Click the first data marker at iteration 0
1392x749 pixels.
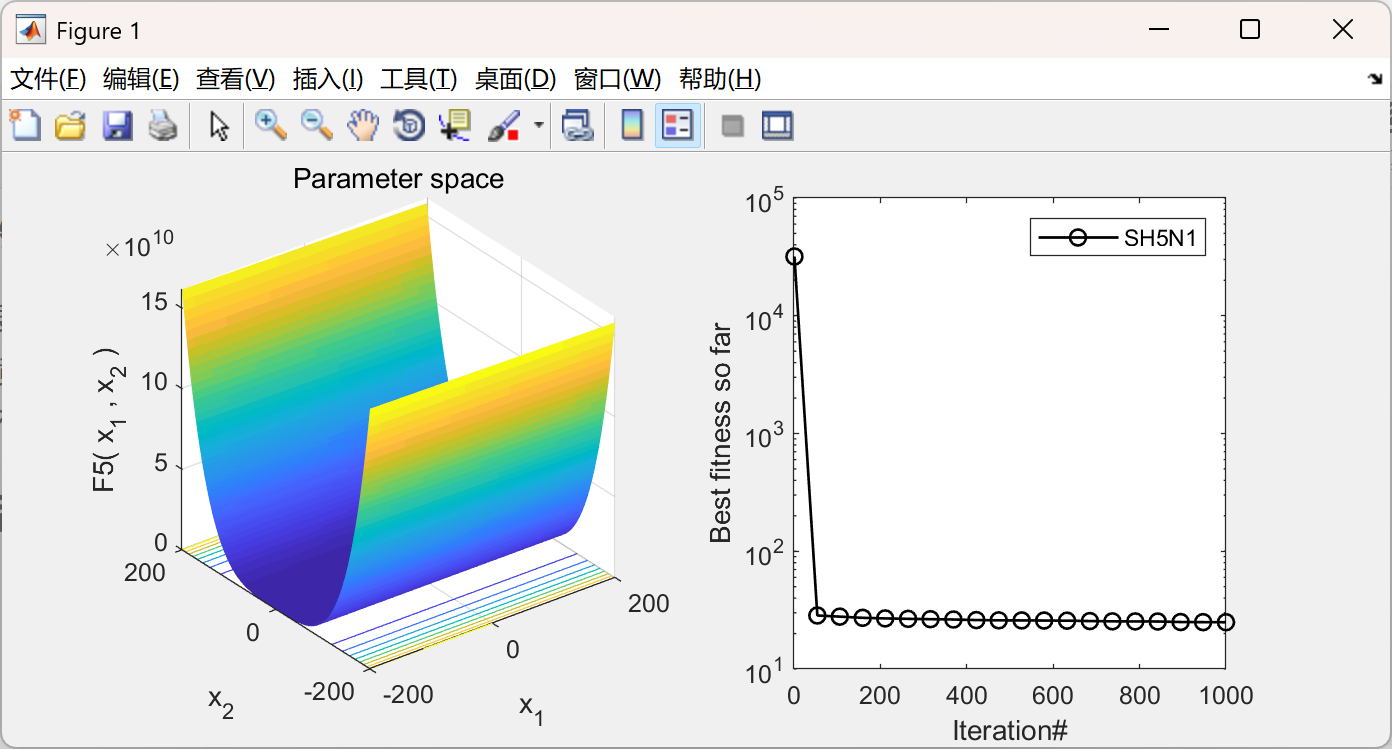coord(794,256)
